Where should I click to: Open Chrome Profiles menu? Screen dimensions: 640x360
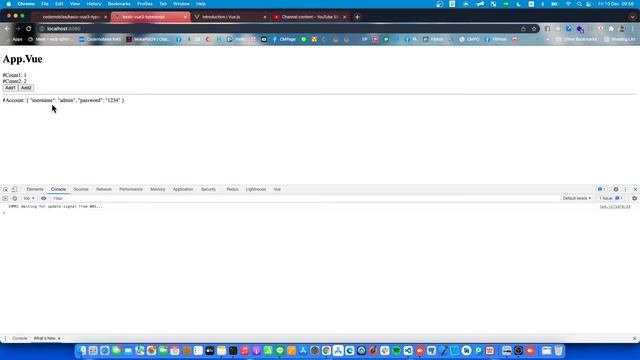[x=144, y=4]
